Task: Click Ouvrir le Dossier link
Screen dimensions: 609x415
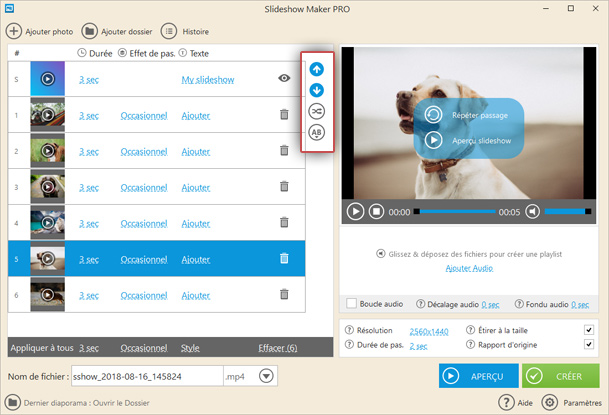Action: point(120,403)
